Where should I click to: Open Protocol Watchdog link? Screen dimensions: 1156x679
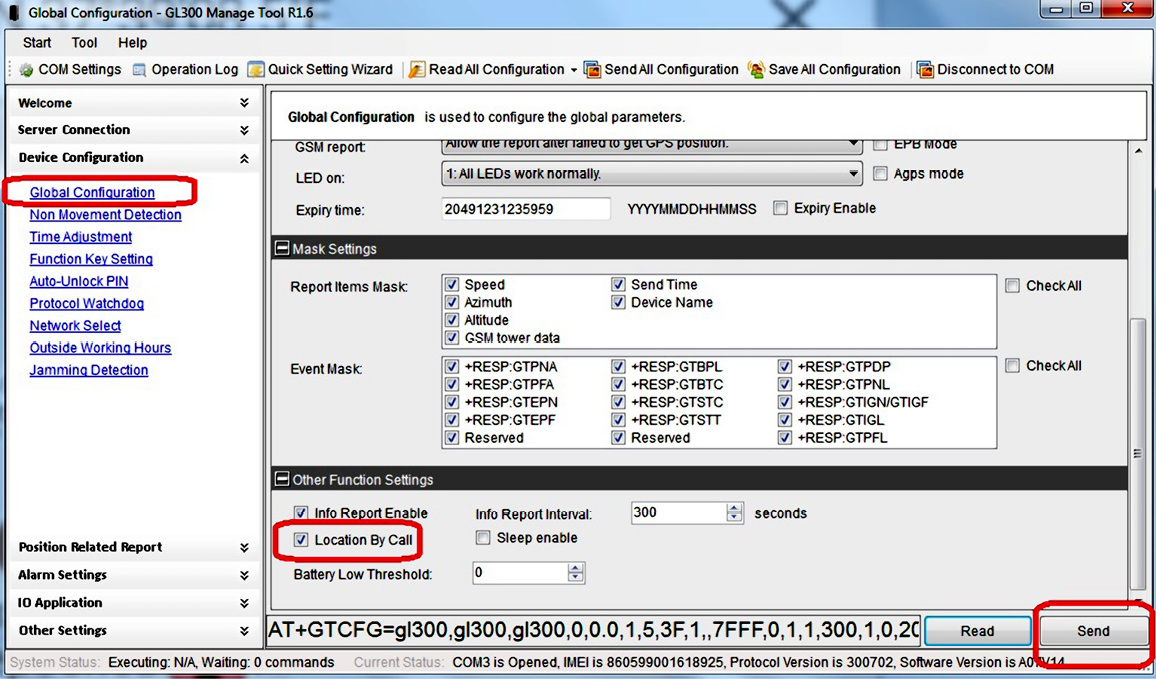[x=87, y=303]
